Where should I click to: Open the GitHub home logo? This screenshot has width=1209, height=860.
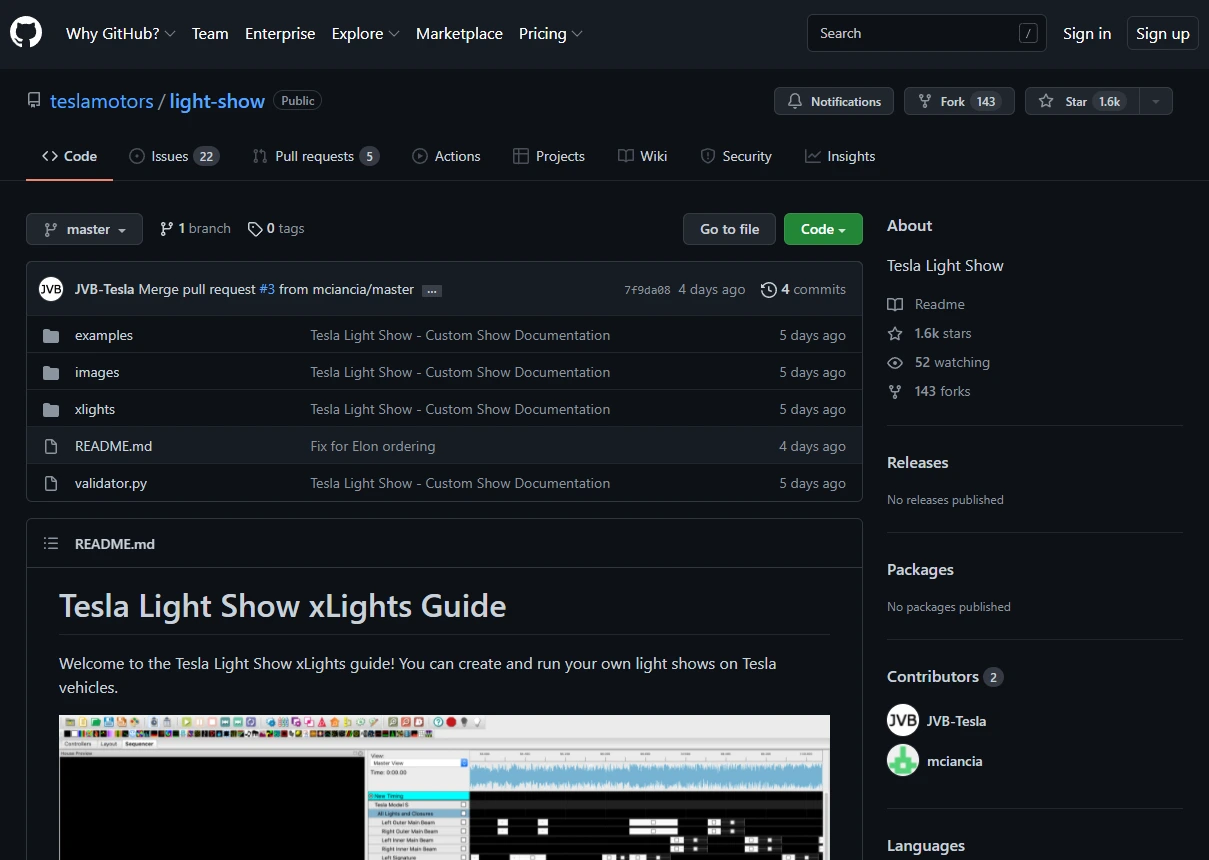coord(26,33)
